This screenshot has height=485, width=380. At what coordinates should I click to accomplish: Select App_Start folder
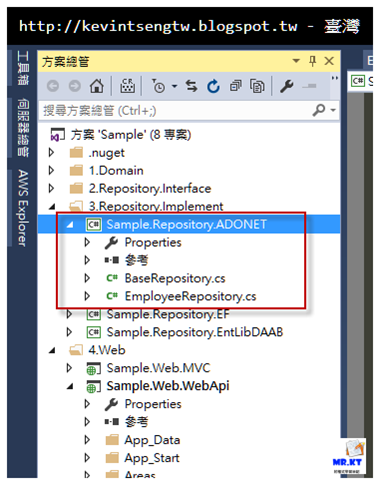click(x=152, y=458)
